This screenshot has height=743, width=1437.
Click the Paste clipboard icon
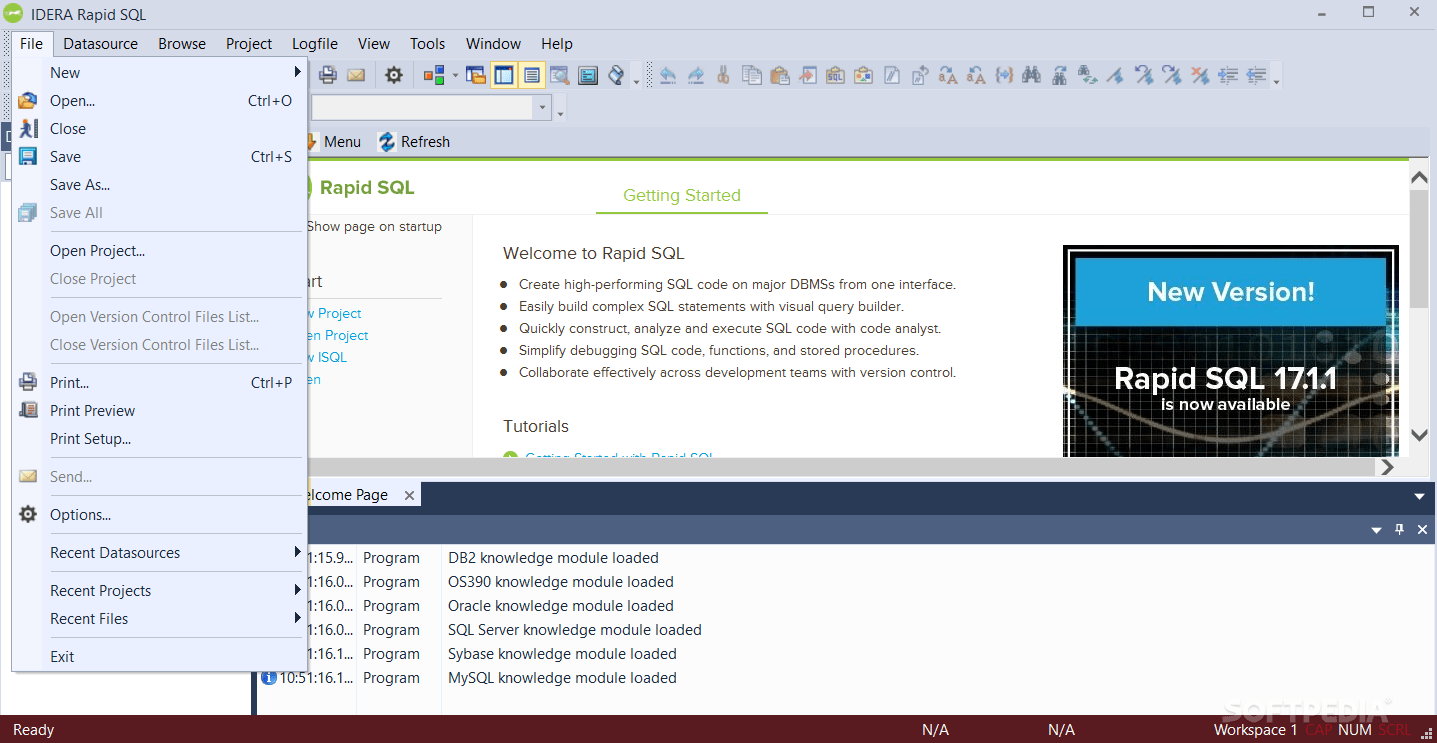780,75
